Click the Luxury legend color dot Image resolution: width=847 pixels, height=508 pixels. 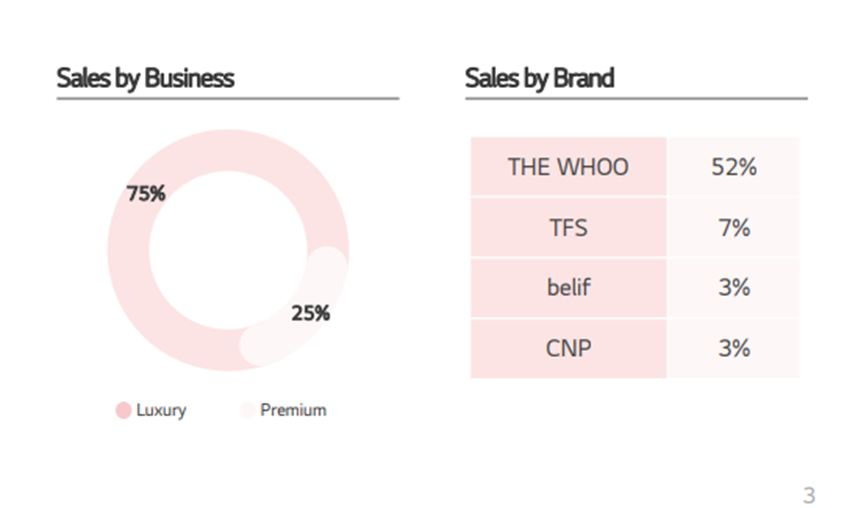click(123, 410)
